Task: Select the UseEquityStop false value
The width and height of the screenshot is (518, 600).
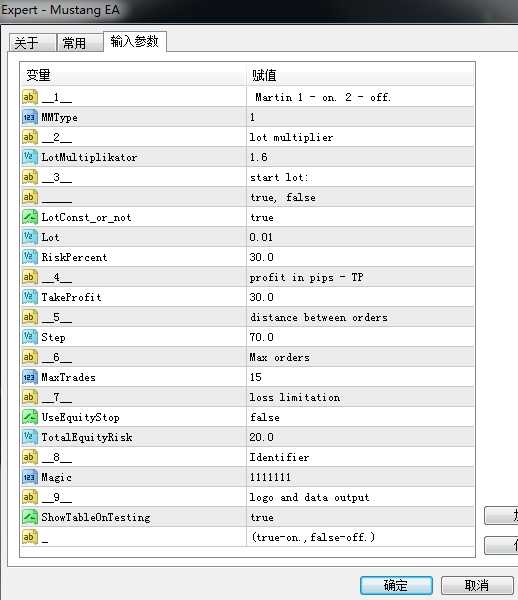Action: [x=360, y=417]
